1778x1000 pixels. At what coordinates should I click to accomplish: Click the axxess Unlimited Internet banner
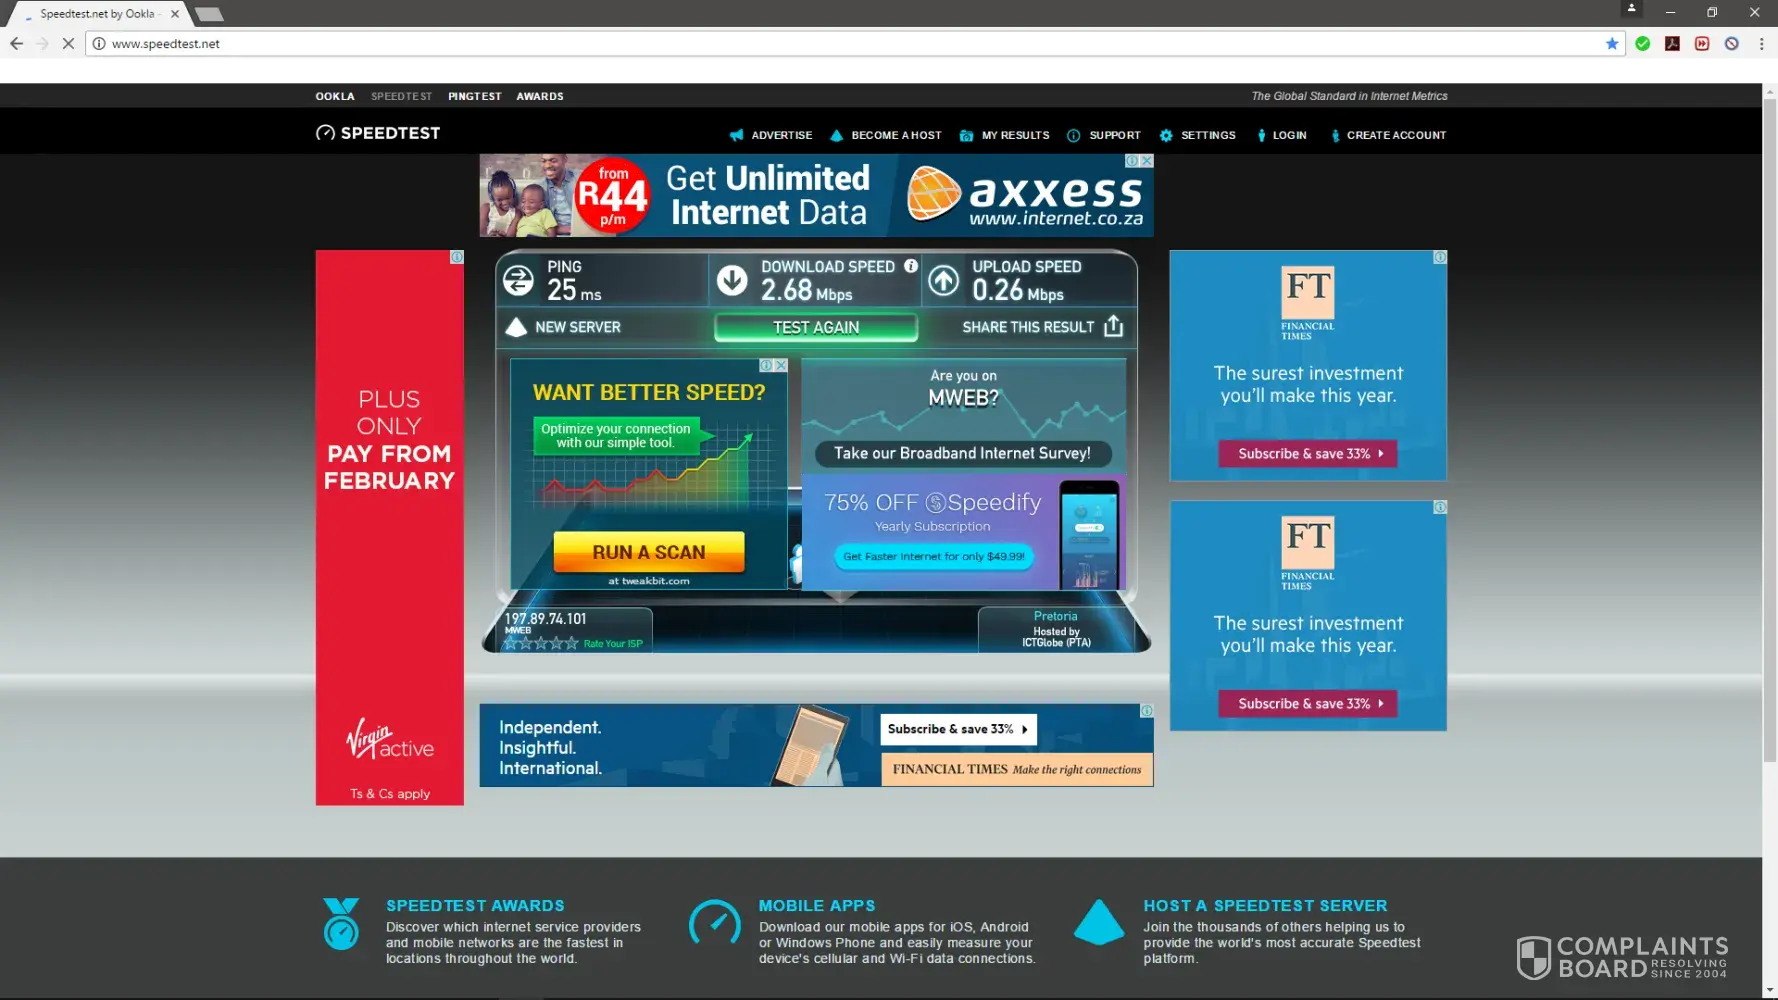point(816,195)
